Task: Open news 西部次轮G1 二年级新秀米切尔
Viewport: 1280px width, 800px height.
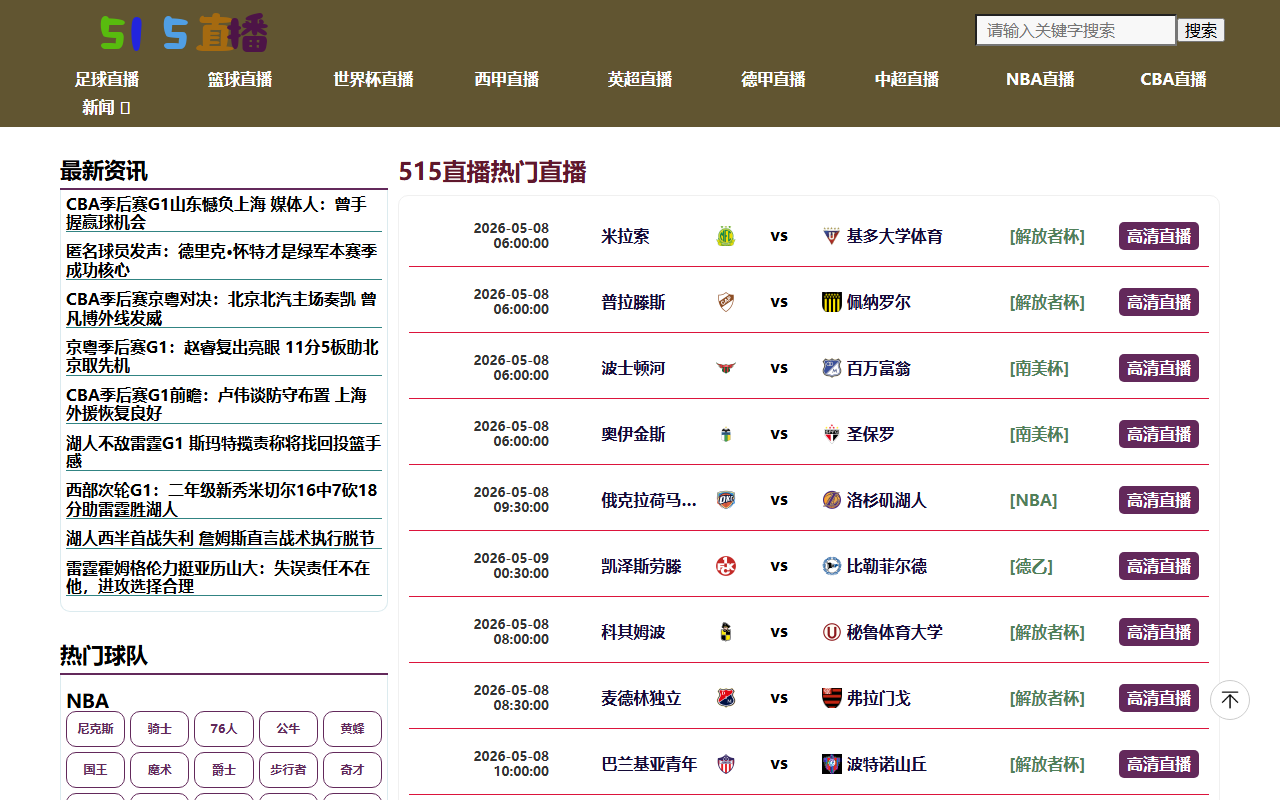Action: (x=222, y=500)
